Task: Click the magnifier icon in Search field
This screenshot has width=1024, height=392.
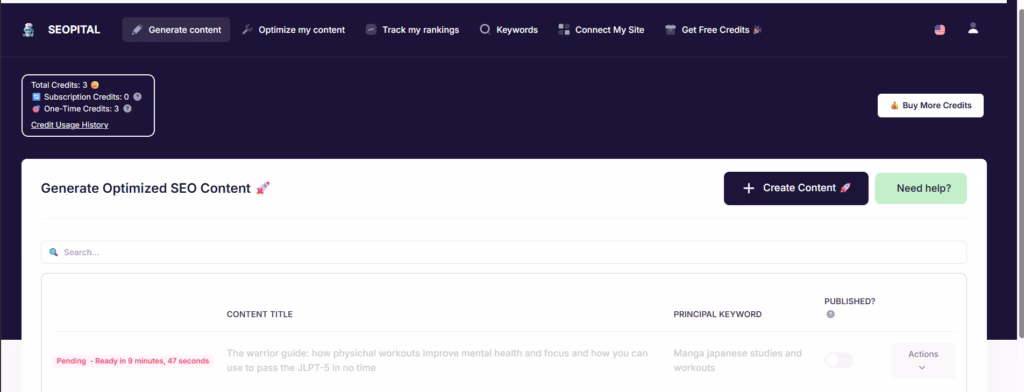Action: coord(54,252)
